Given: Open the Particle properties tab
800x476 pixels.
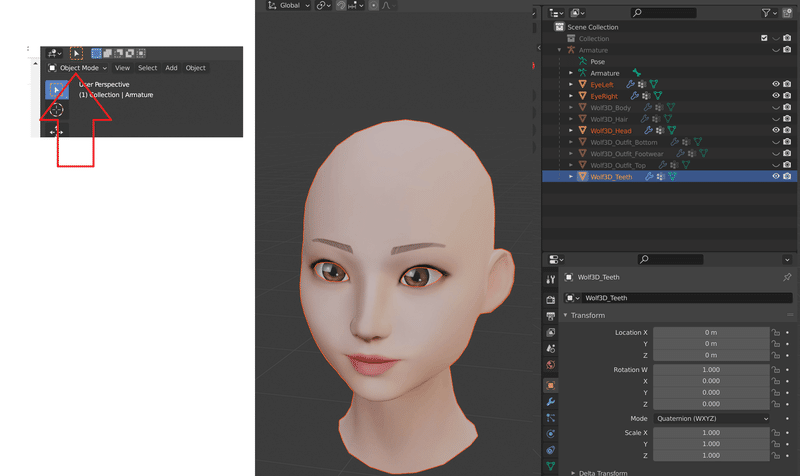Looking at the screenshot, I should coord(551,418).
